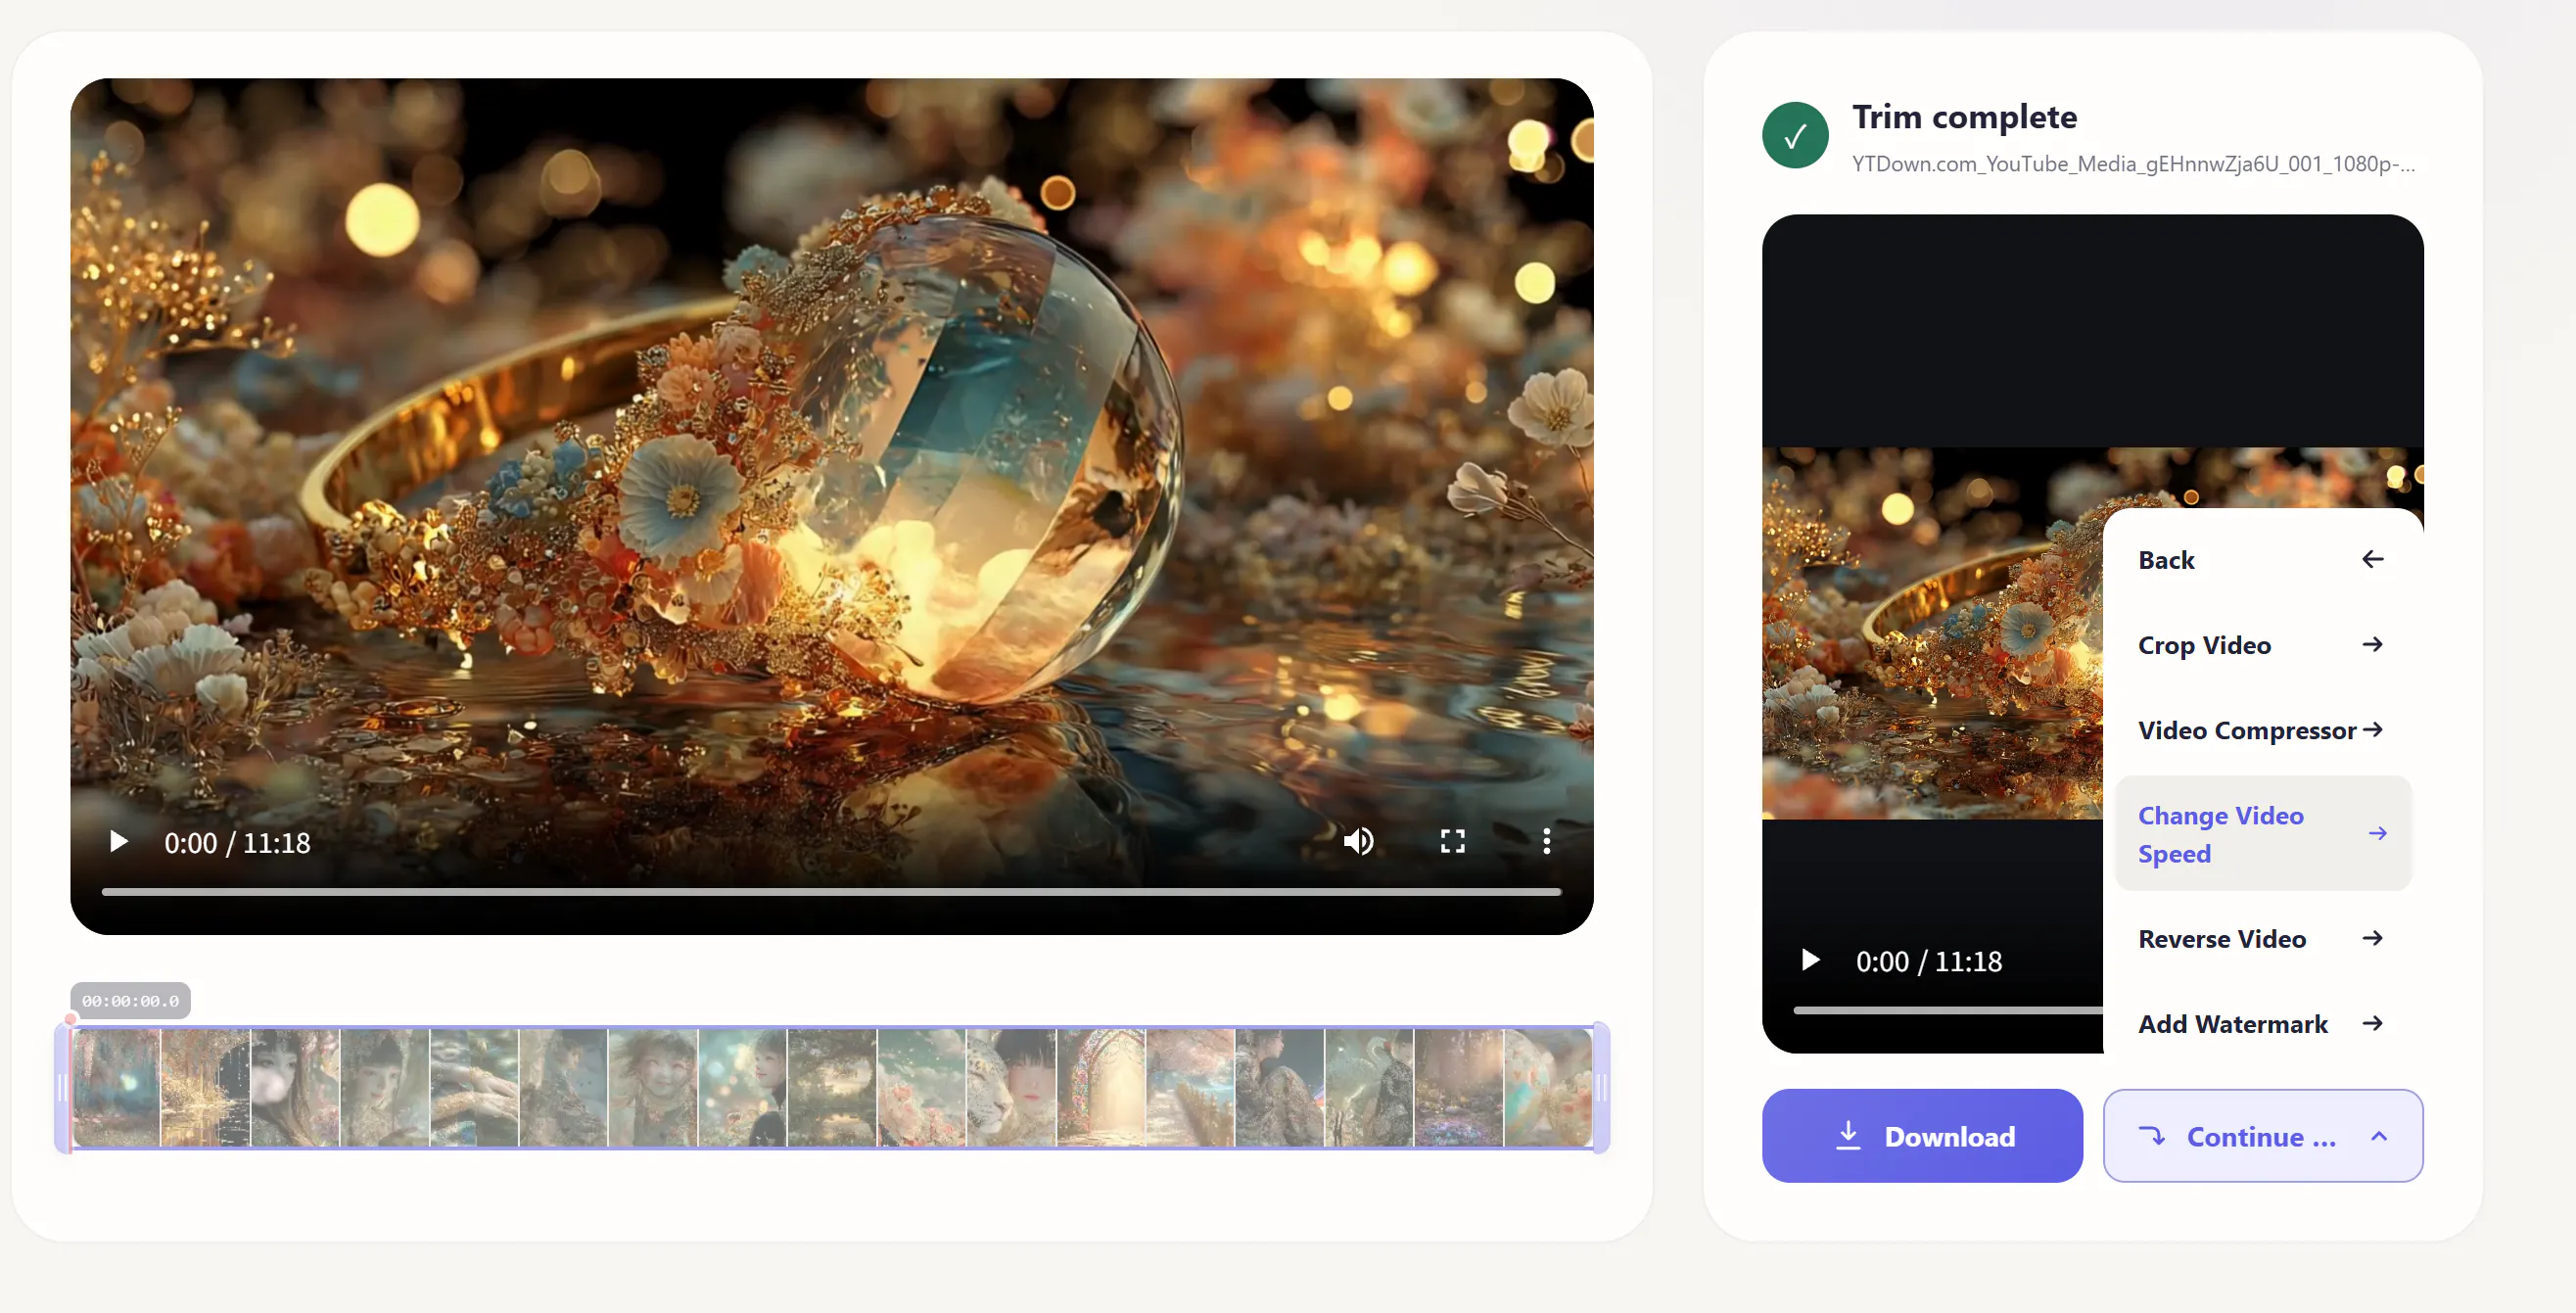Choose Video Compressor option

2262,730
